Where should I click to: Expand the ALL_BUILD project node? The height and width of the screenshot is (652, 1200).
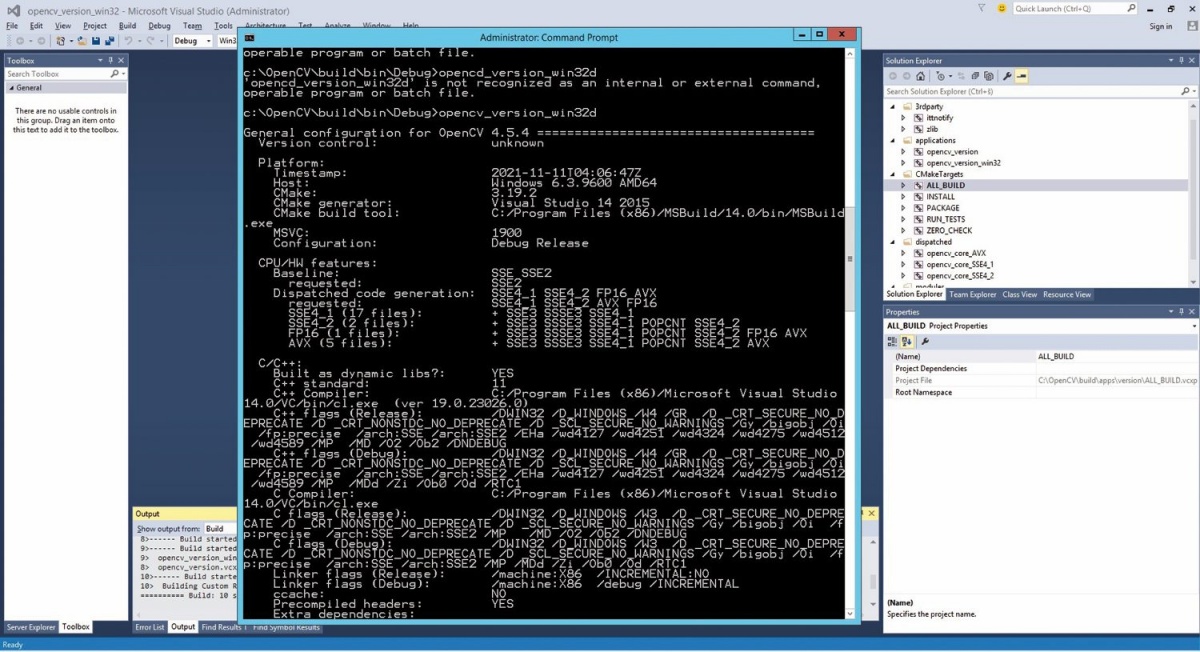[x=903, y=185]
